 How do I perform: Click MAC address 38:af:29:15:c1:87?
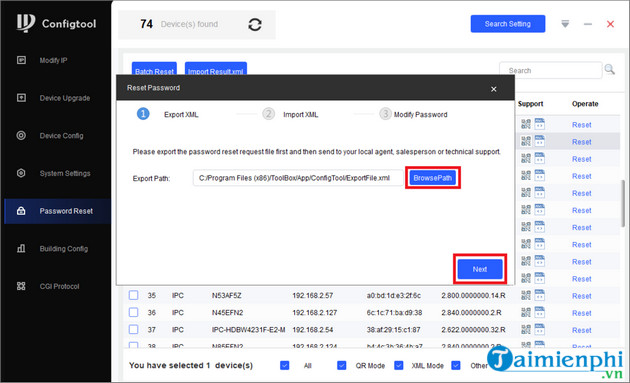click(x=393, y=330)
